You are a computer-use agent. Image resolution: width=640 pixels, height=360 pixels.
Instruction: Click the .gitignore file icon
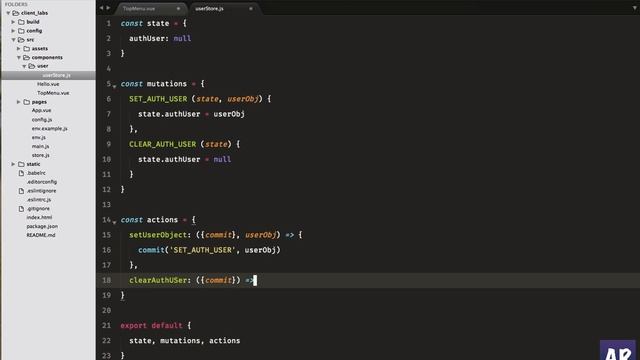point(21,209)
